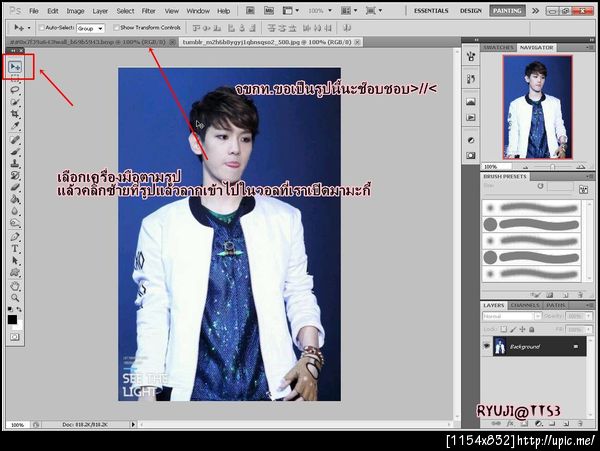Toggle lock all padlock in Layers
Viewport: 600px width, 451px height.
pos(532,329)
